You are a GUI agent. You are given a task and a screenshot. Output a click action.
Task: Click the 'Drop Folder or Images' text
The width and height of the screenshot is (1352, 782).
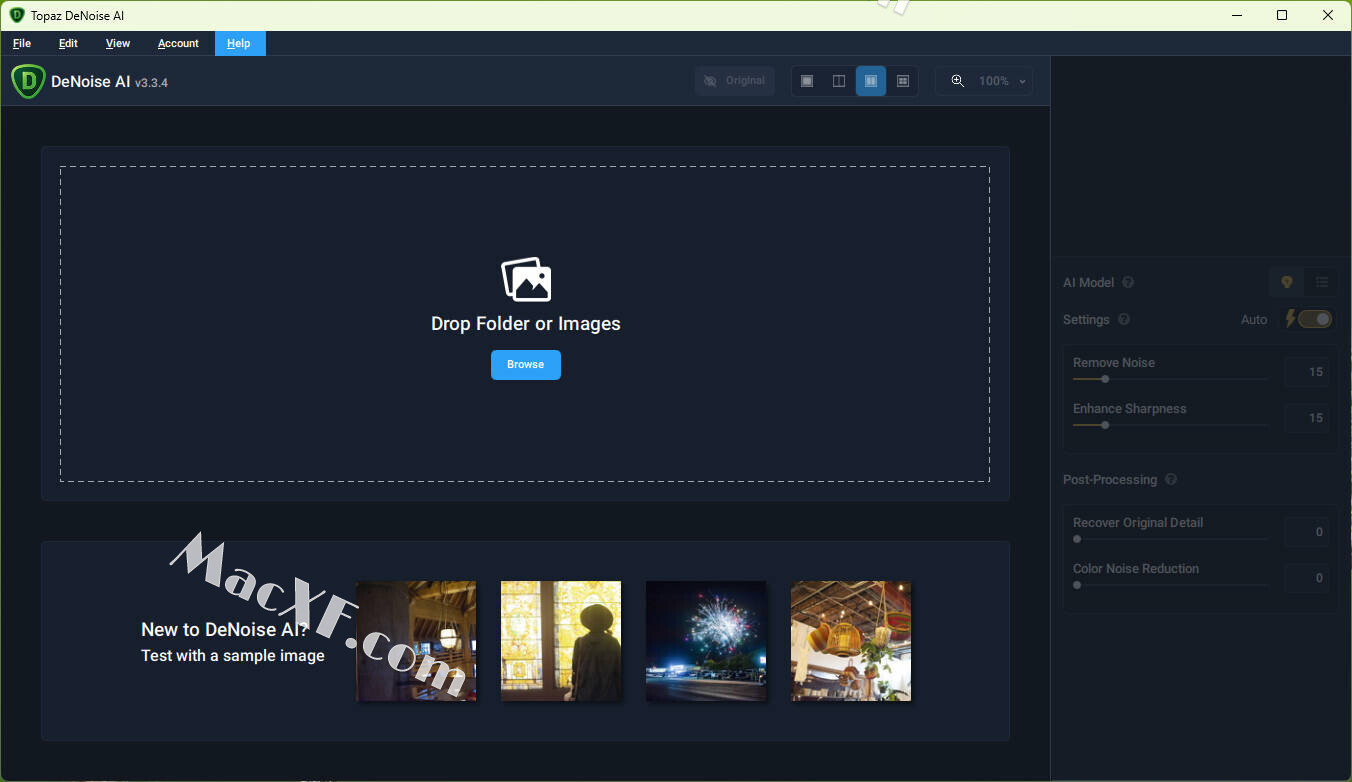tap(526, 324)
